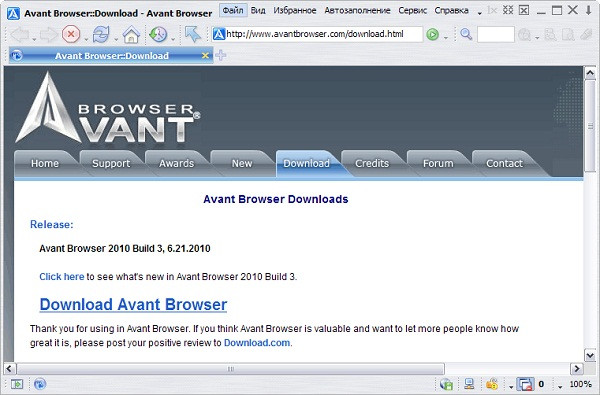Toggle the sidebar panel icon at bottom left
This screenshot has width=600, height=395.
point(17,384)
